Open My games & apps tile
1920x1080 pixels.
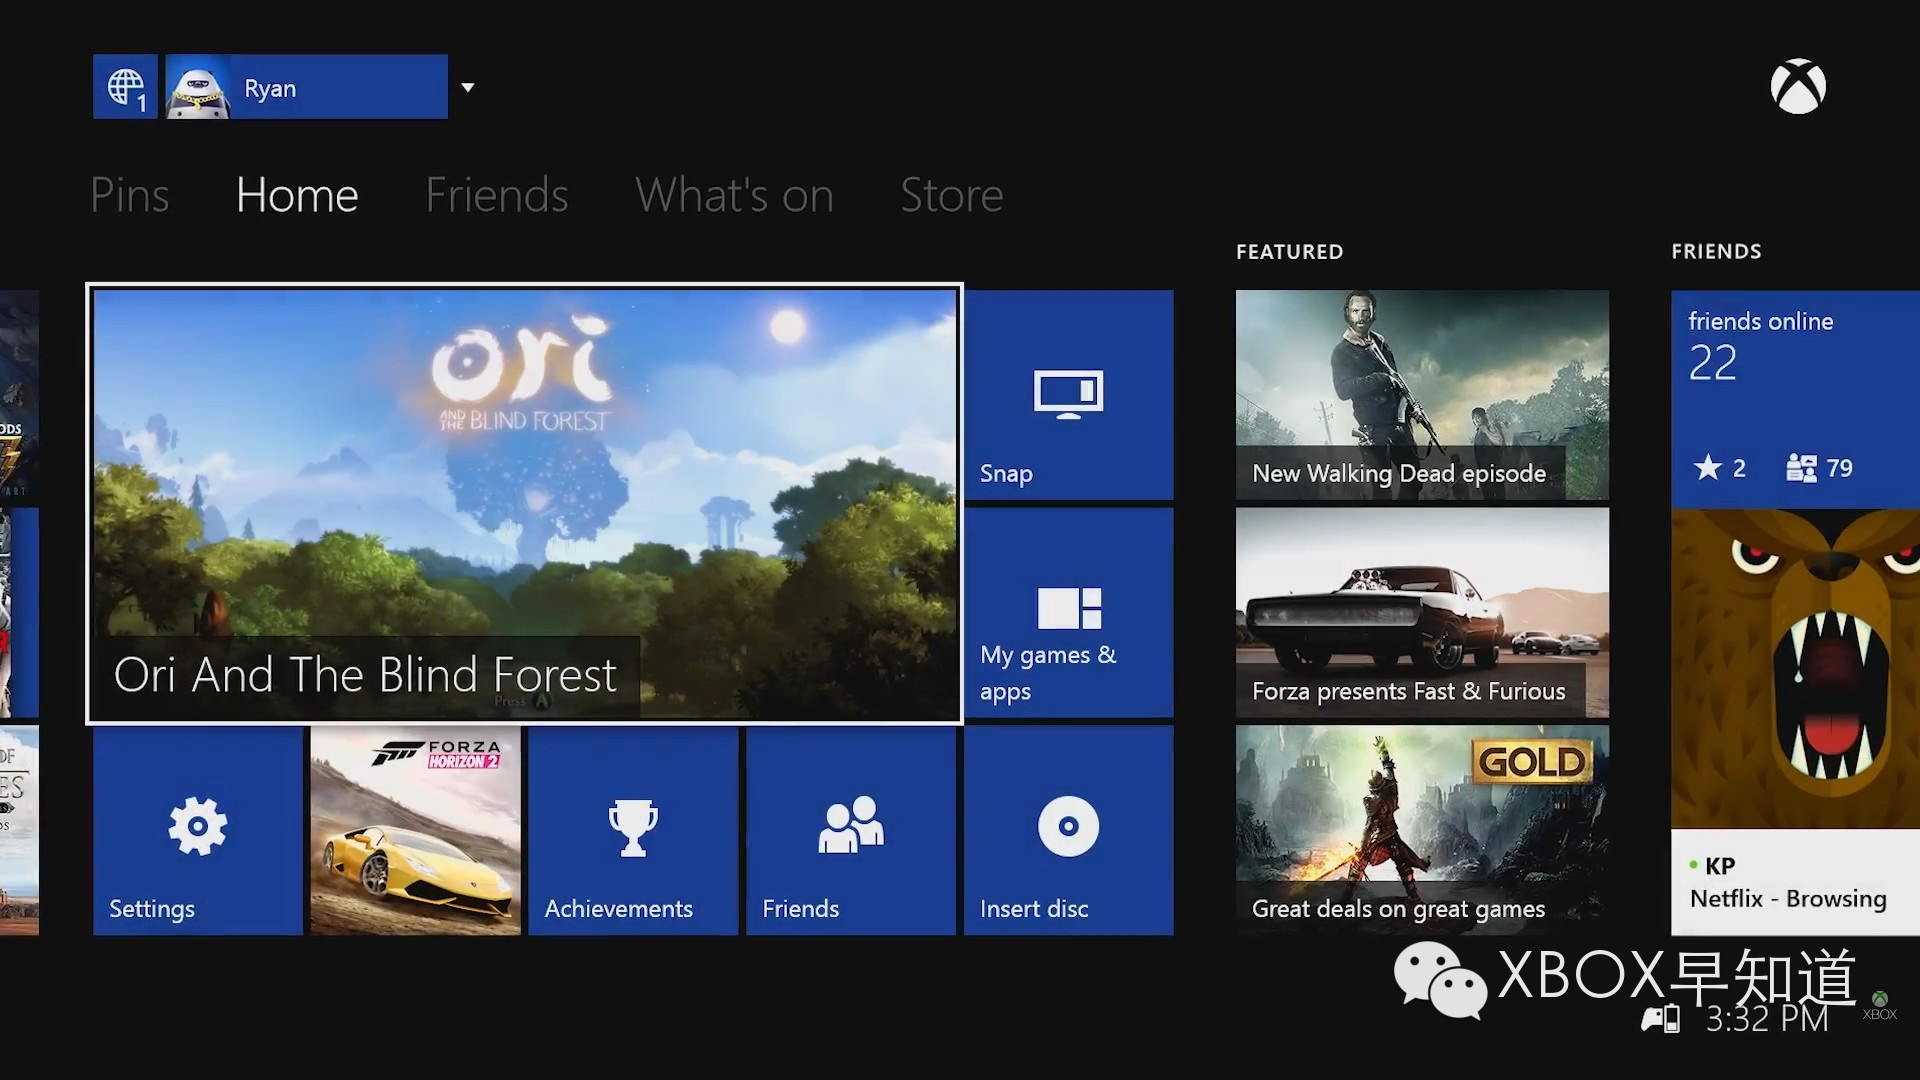(x=1068, y=612)
